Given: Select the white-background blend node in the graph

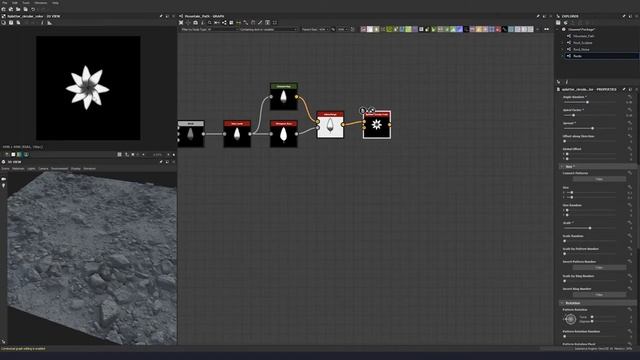Looking at the screenshot, I should [330, 125].
